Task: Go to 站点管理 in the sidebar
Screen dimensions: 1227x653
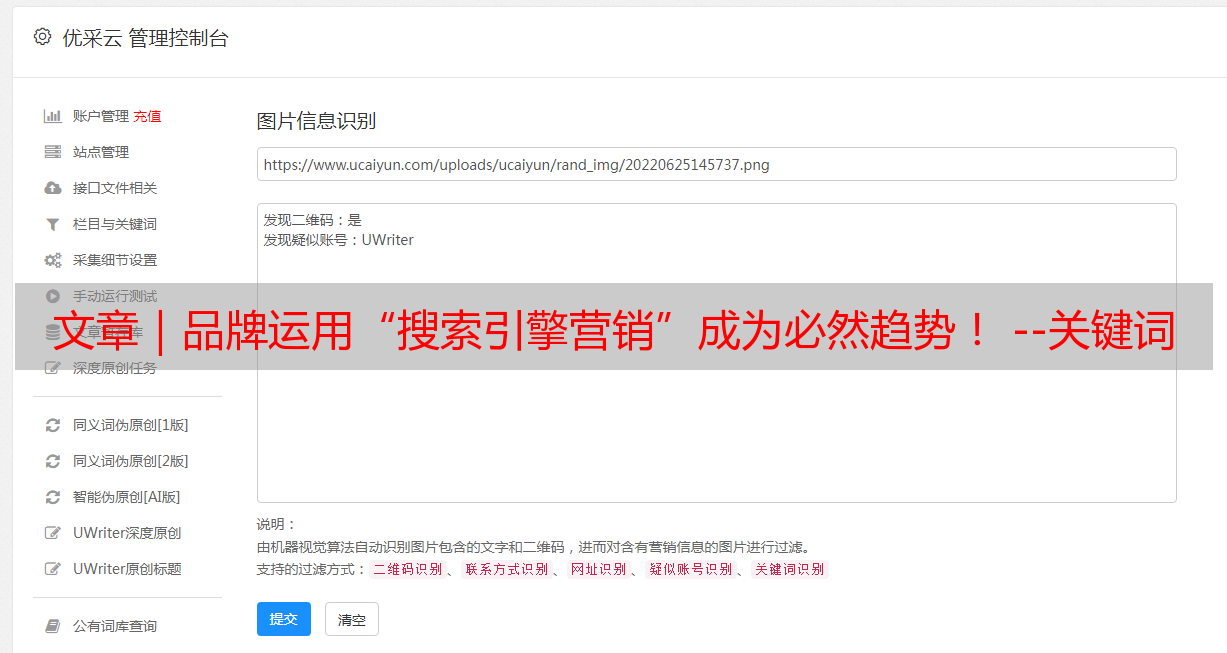Action: tap(101, 152)
